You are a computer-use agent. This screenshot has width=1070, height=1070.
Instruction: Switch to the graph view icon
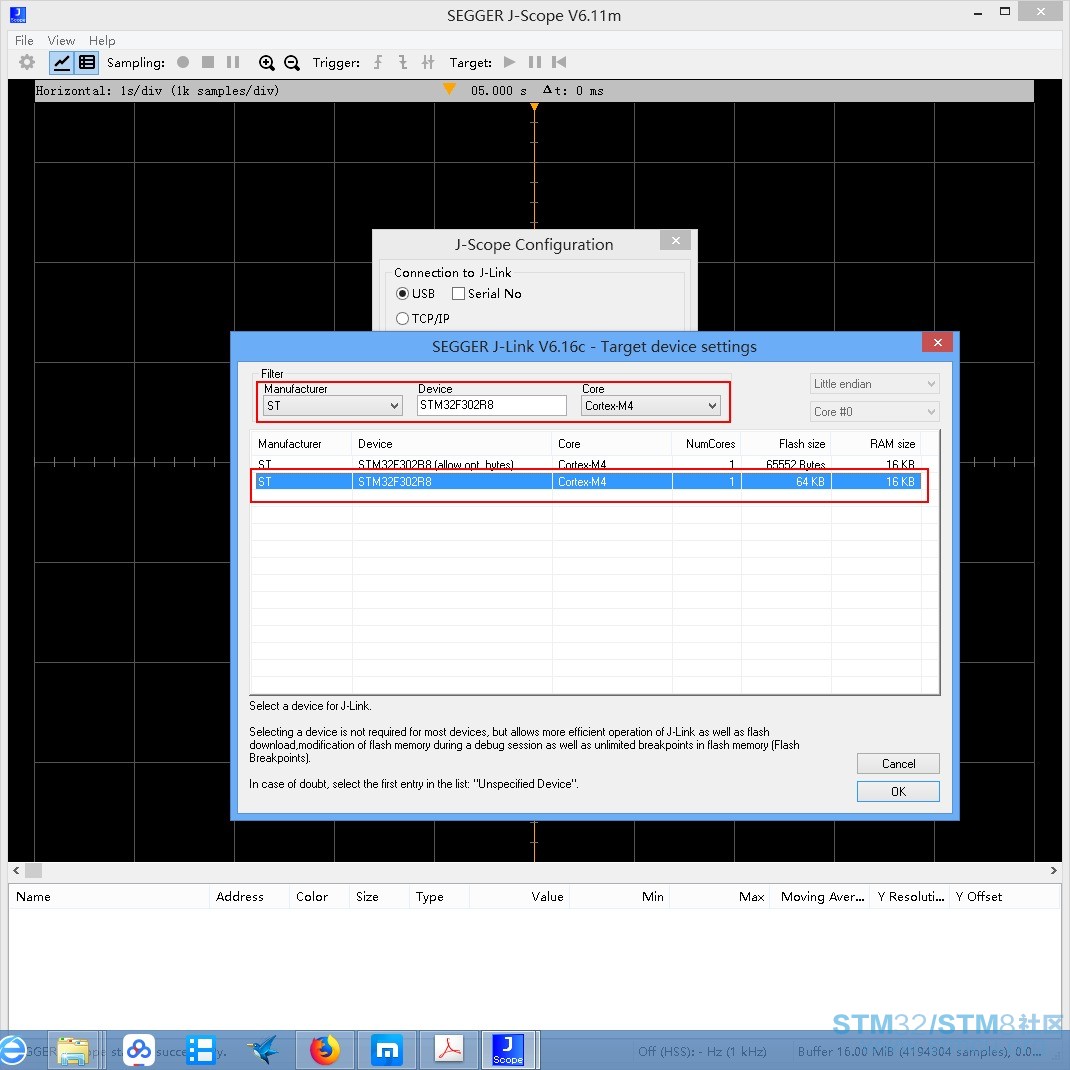tap(61, 63)
